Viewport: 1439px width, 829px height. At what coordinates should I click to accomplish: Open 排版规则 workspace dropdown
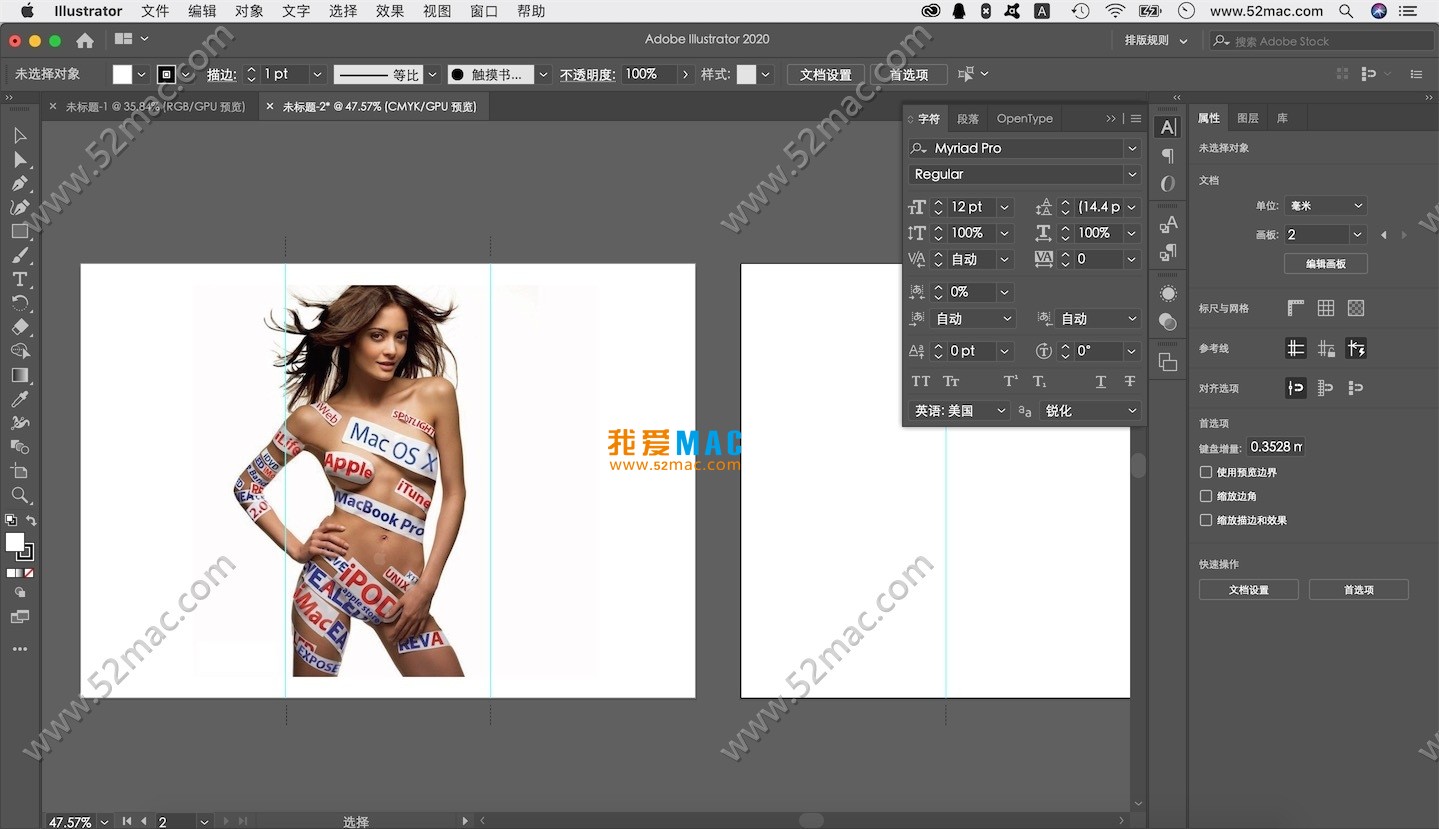pyautogui.click(x=1156, y=41)
